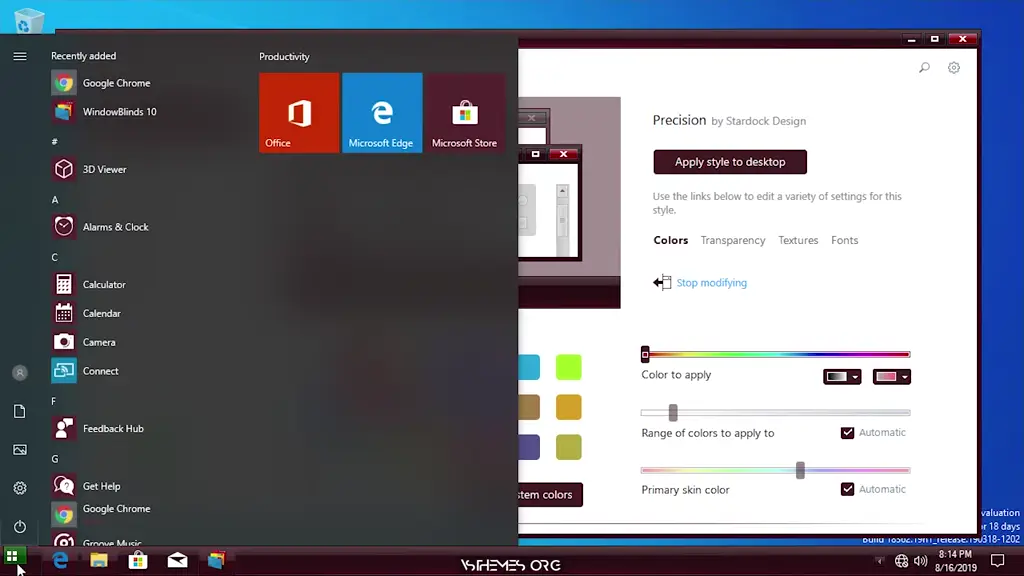Click Apply style to desktop button
The width and height of the screenshot is (1024, 576).
tap(729, 162)
